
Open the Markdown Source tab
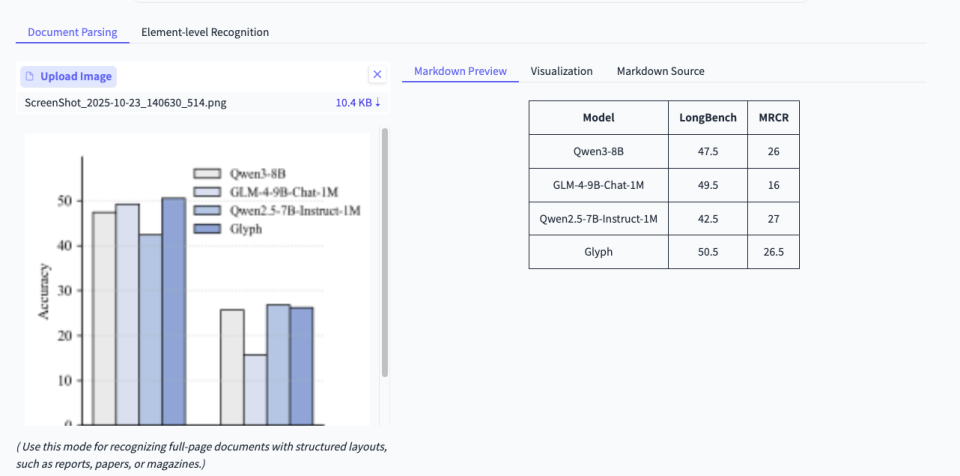pos(661,71)
